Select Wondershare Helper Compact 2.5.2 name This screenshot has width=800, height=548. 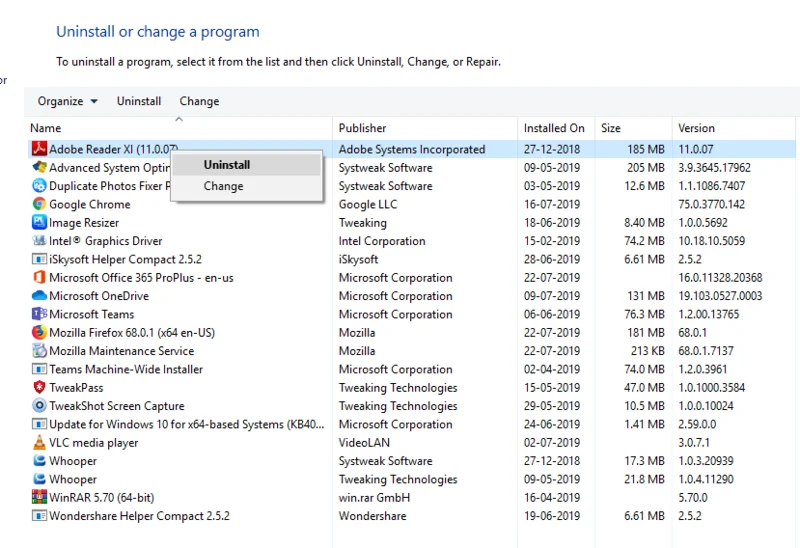(139, 516)
